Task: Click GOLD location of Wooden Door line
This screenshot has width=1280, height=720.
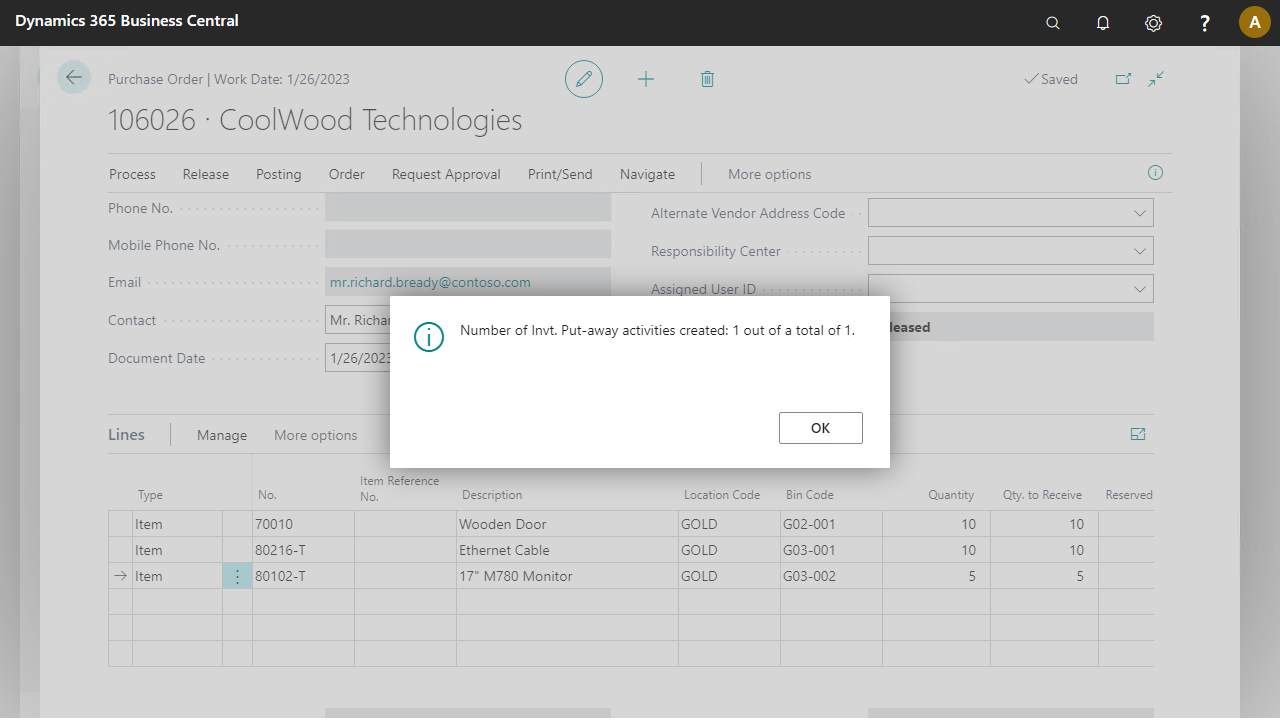Action: pyautogui.click(x=699, y=524)
